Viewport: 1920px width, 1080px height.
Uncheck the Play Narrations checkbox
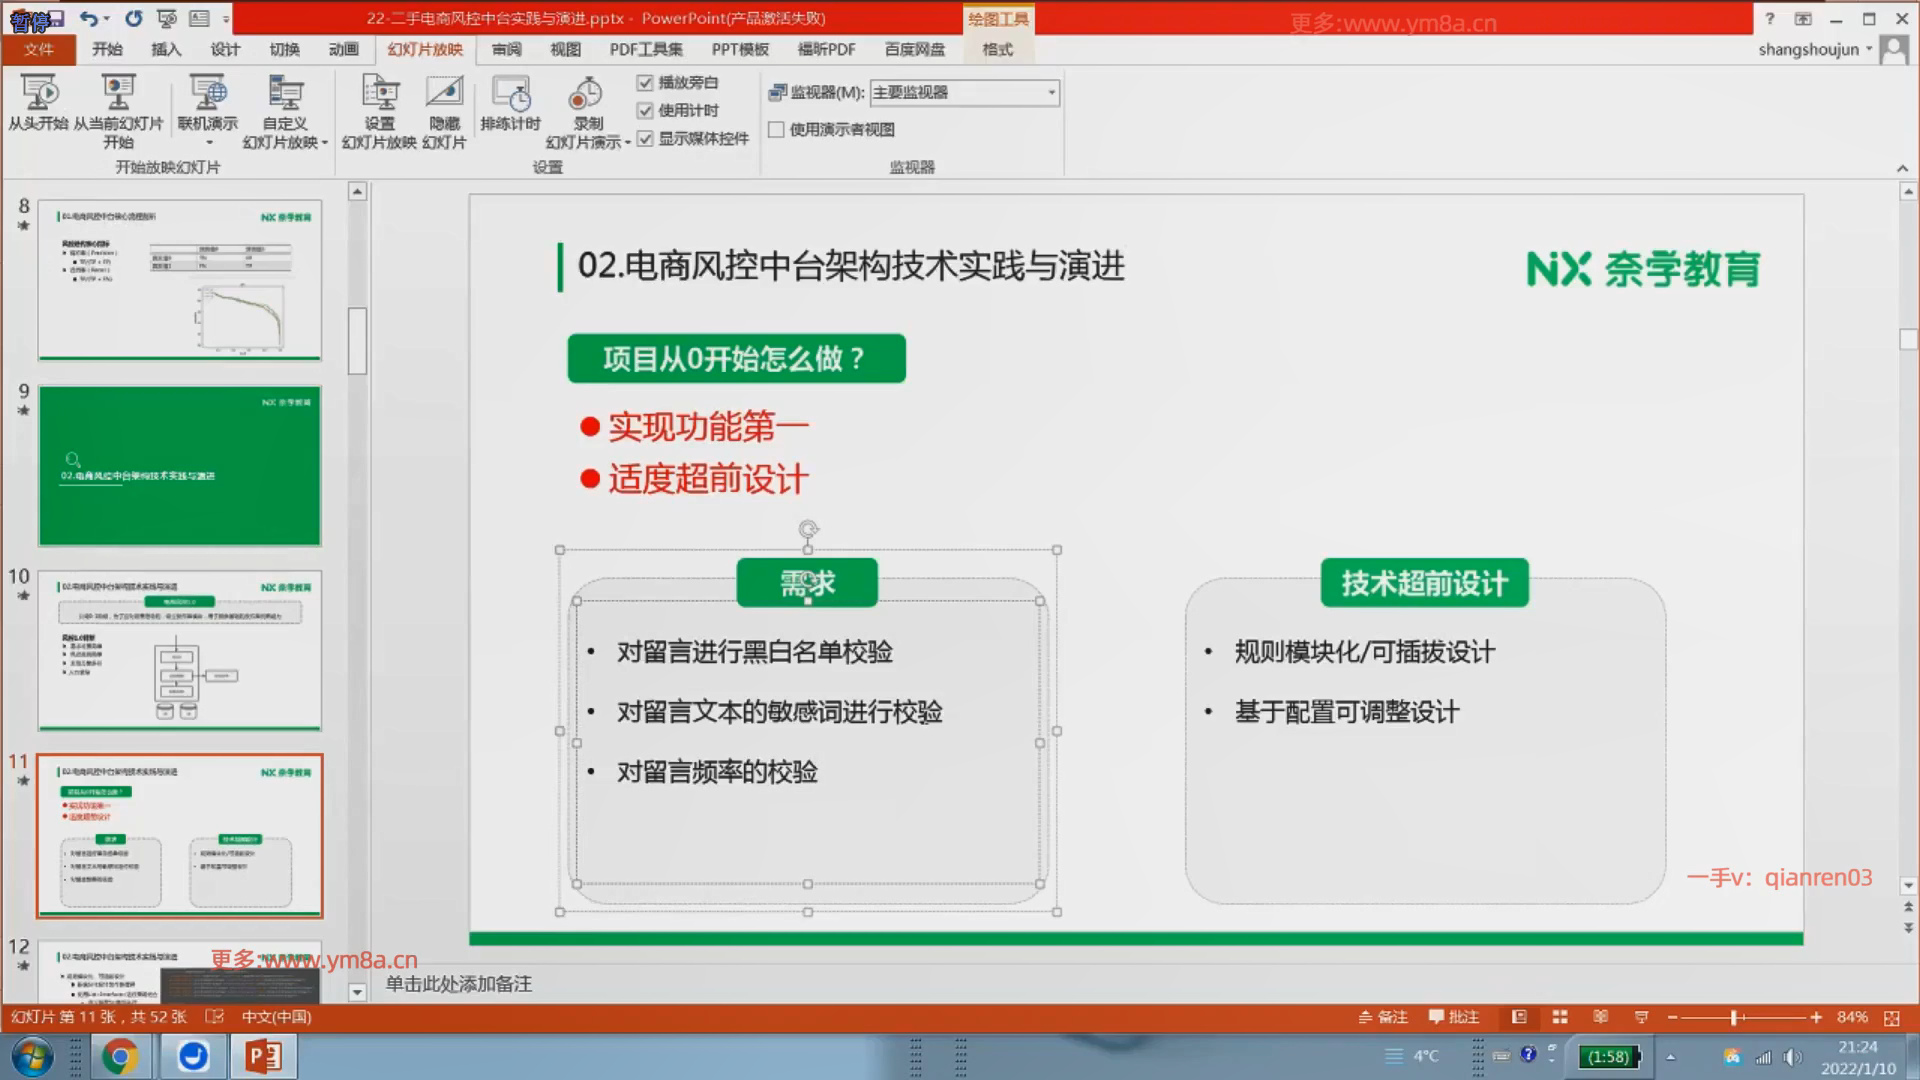click(645, 83)
